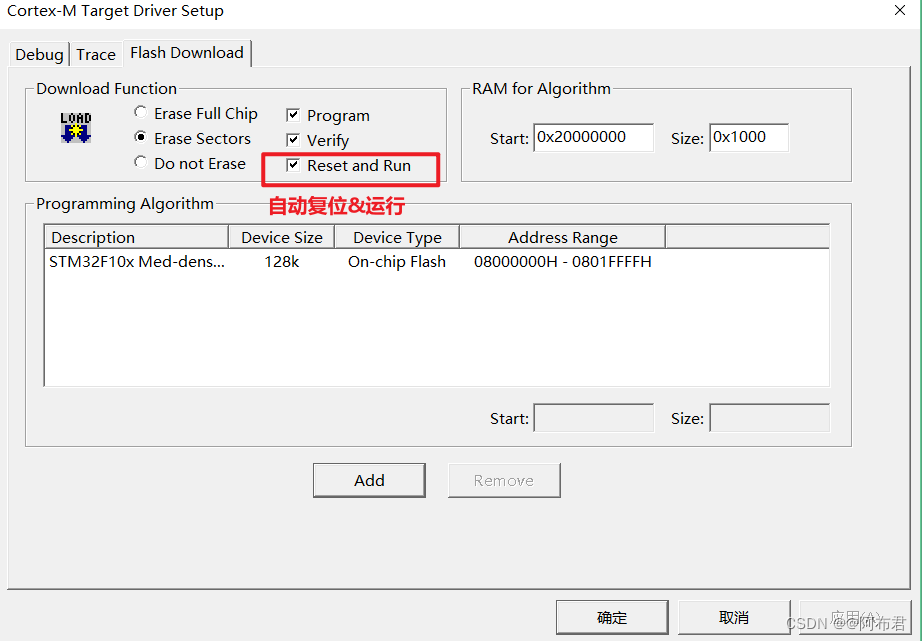This screenshot has height=641, width=922.
Task: Select the STM32F10x Med-dens... algorithm row
Action: point(436,262)
